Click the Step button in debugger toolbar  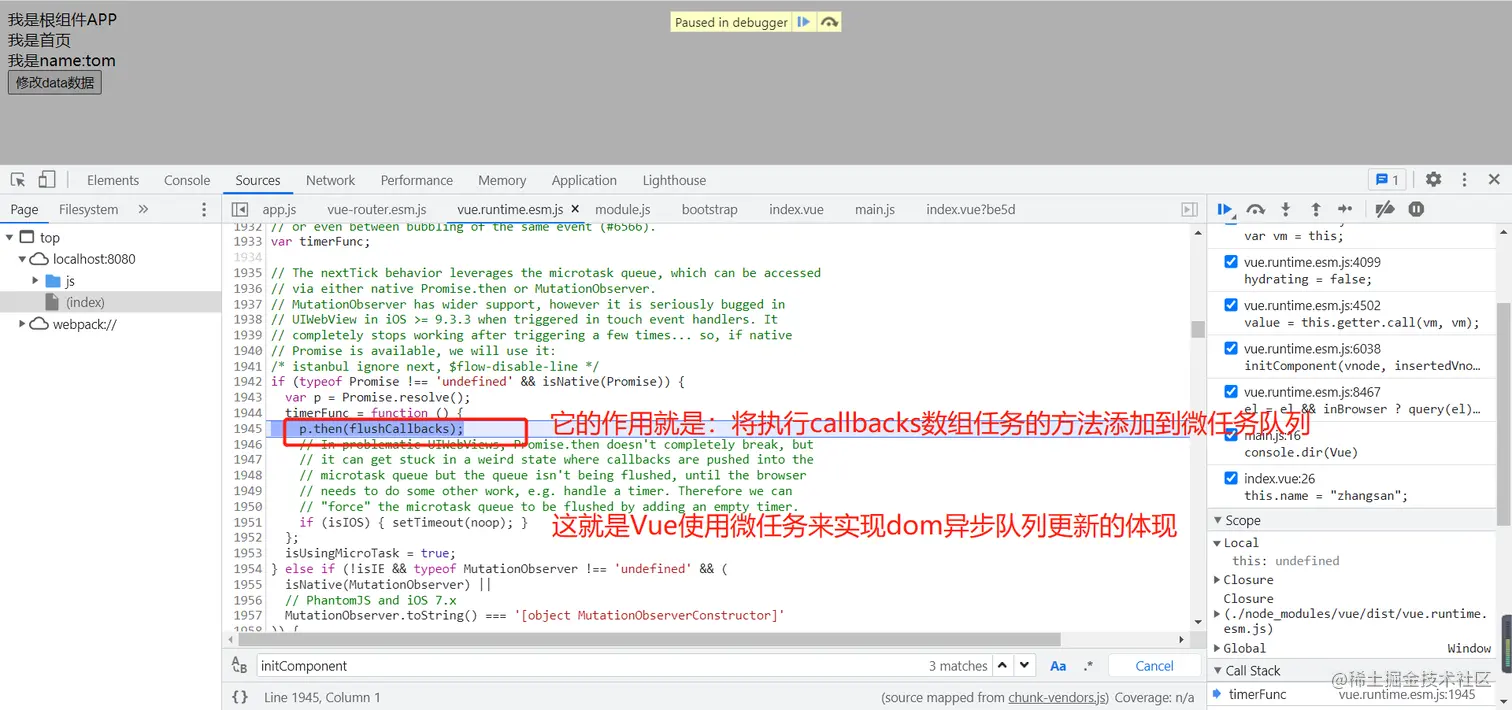pos(1345,209)
